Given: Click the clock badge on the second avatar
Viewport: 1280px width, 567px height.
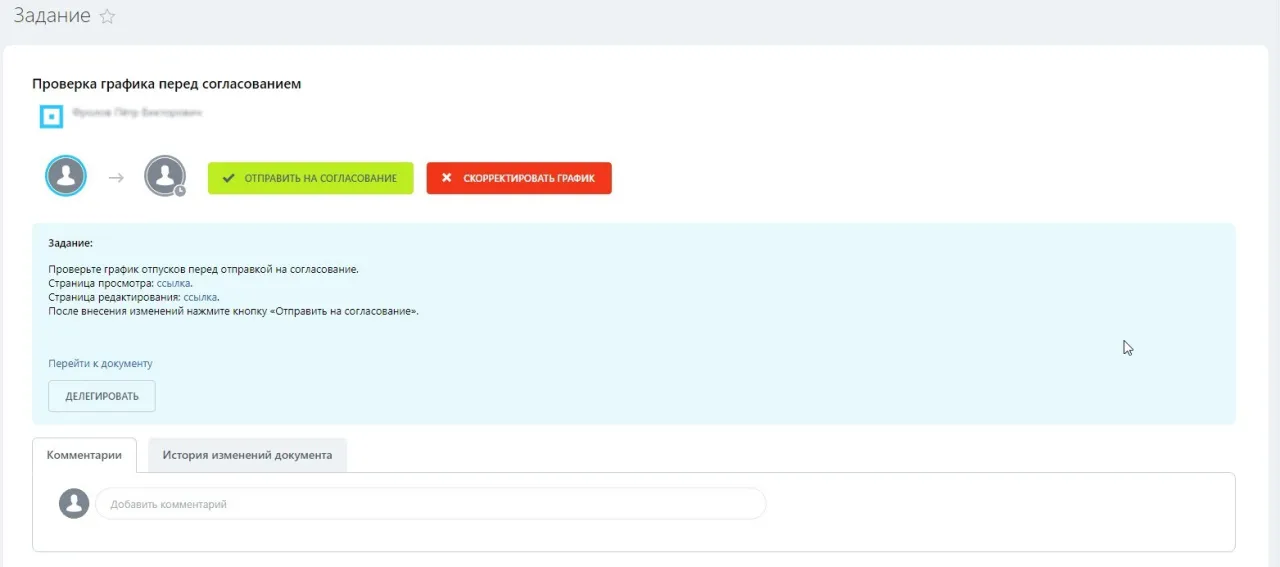Looking at the screenshot, I should (180, 190).
